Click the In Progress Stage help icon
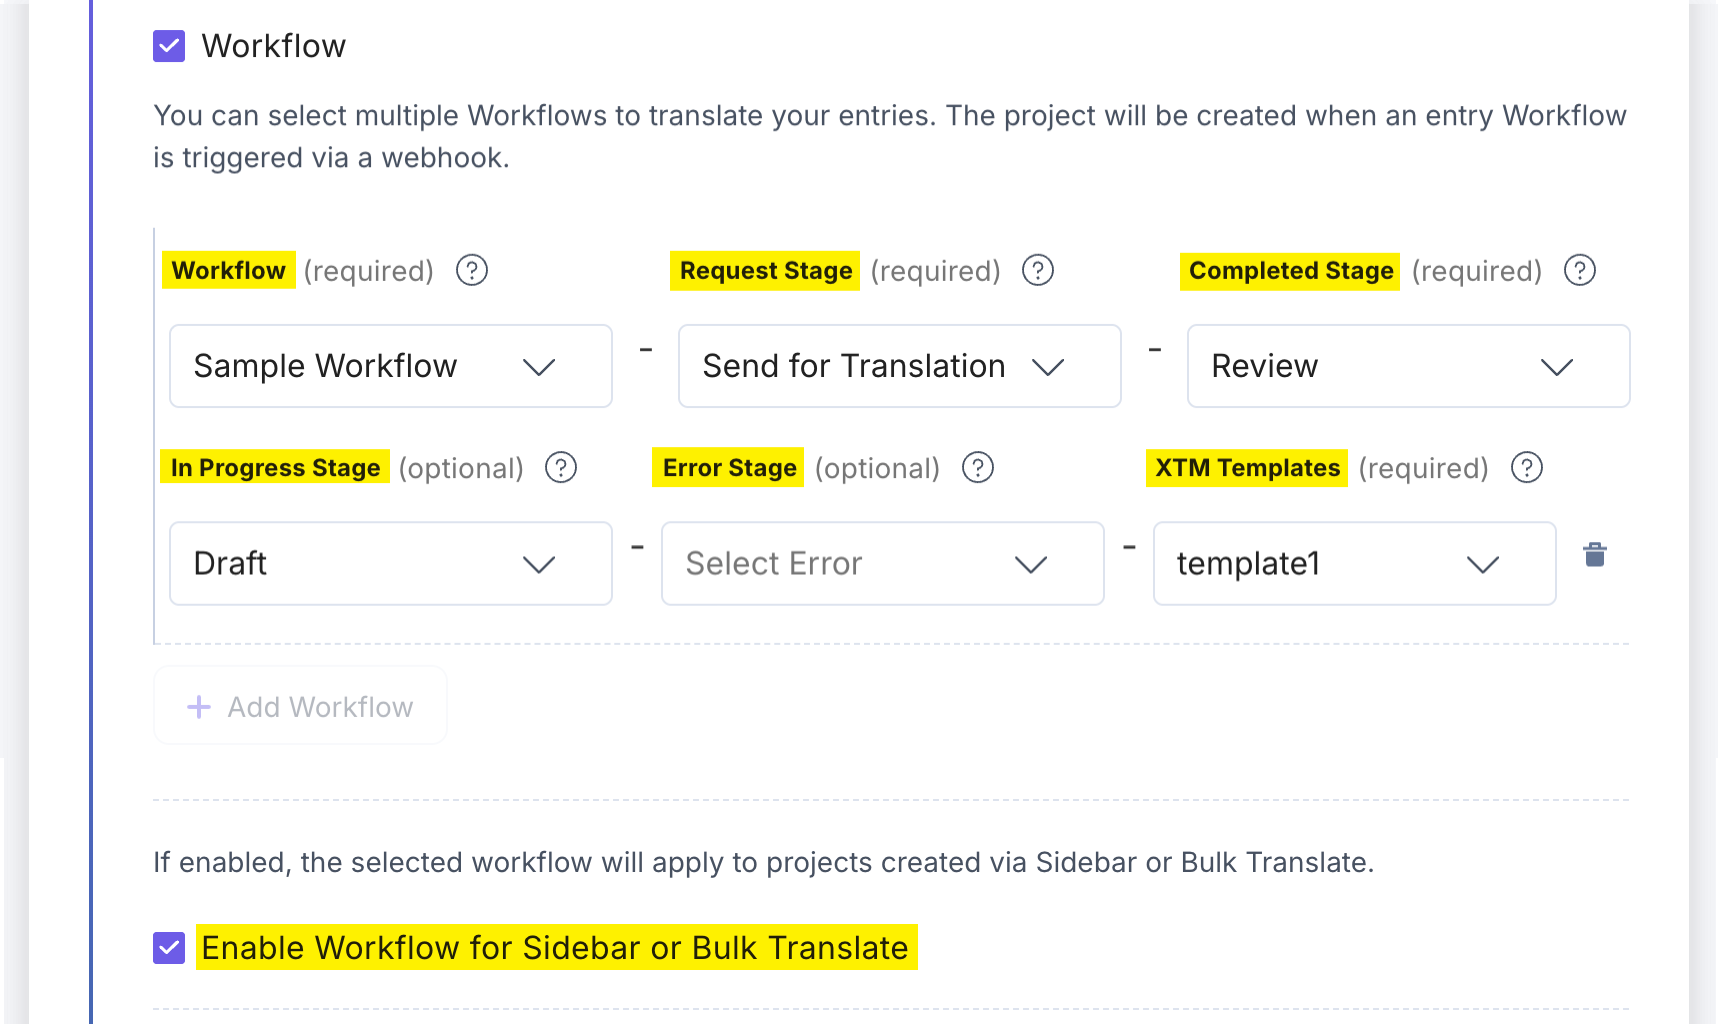 click(561, 467)
